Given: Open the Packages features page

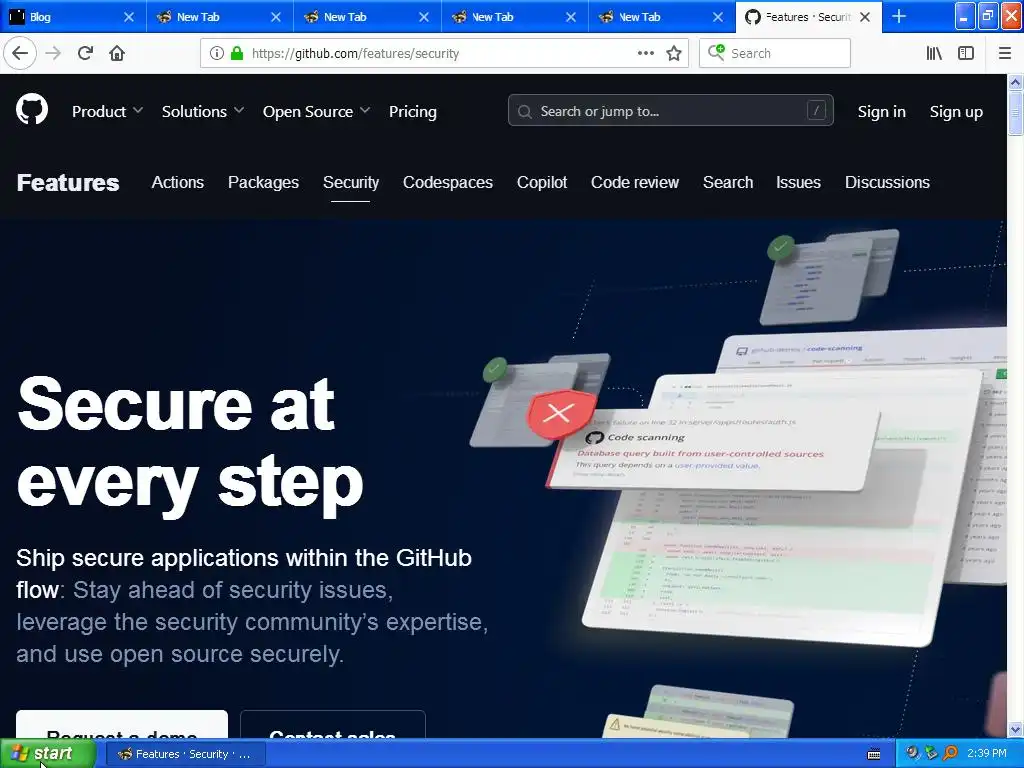Looking at the screenshot, I should pyautogui.click(x=263, y=182).
